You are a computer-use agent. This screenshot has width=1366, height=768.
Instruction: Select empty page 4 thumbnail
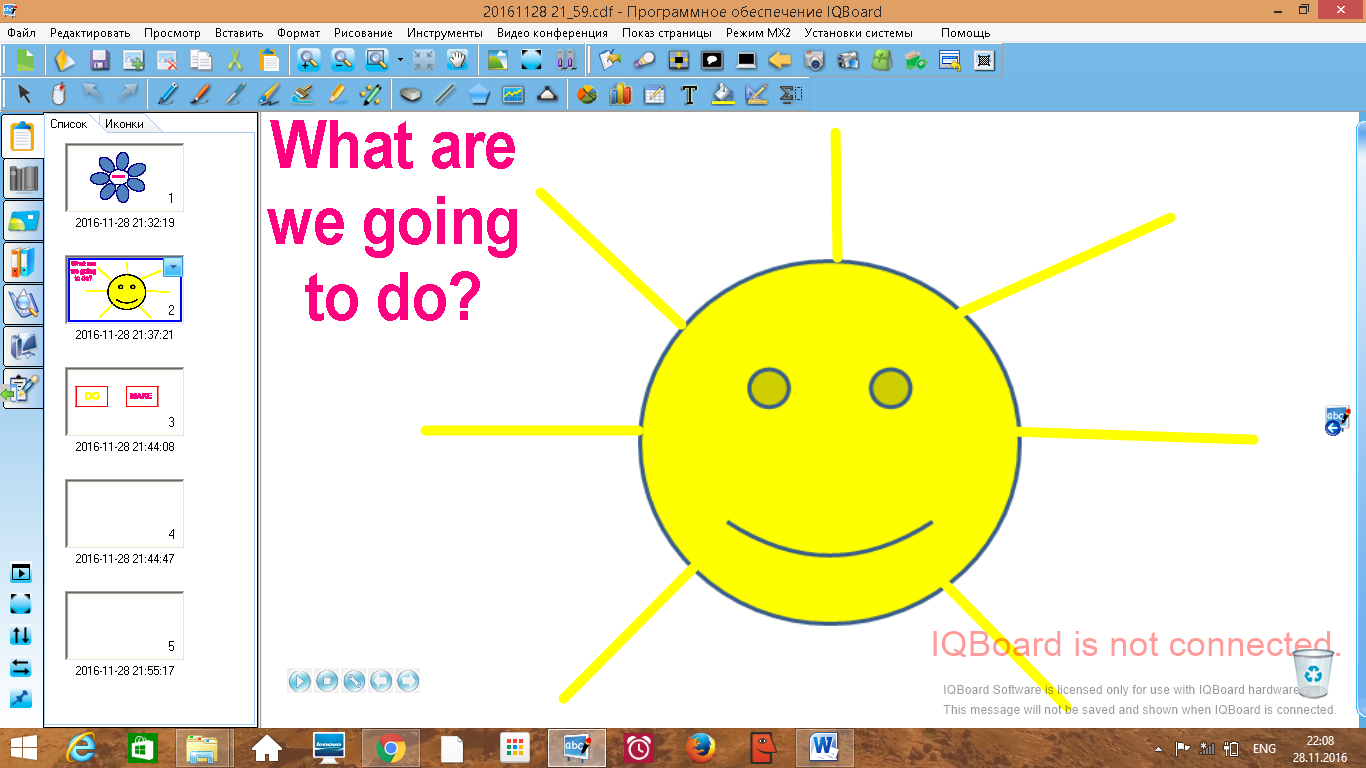click(125, 513)
